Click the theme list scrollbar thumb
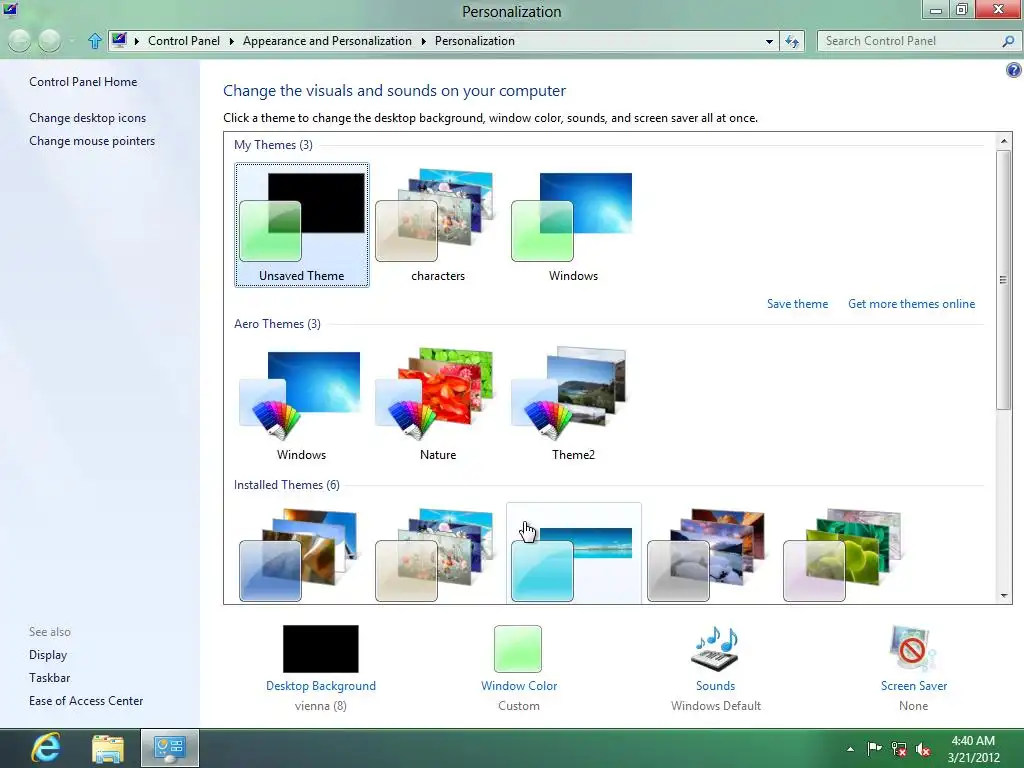Screen dimensions: 1024x768 pyautogui.click(x=1004, y=280)
